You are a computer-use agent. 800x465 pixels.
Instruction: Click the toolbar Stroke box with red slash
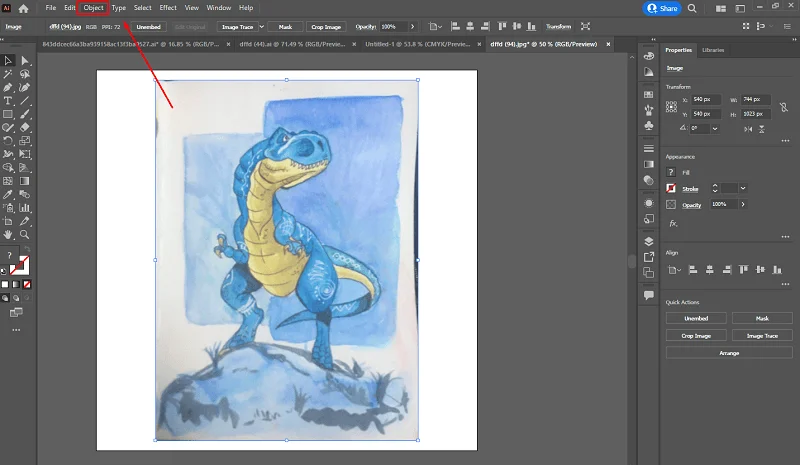pos(20,266)
